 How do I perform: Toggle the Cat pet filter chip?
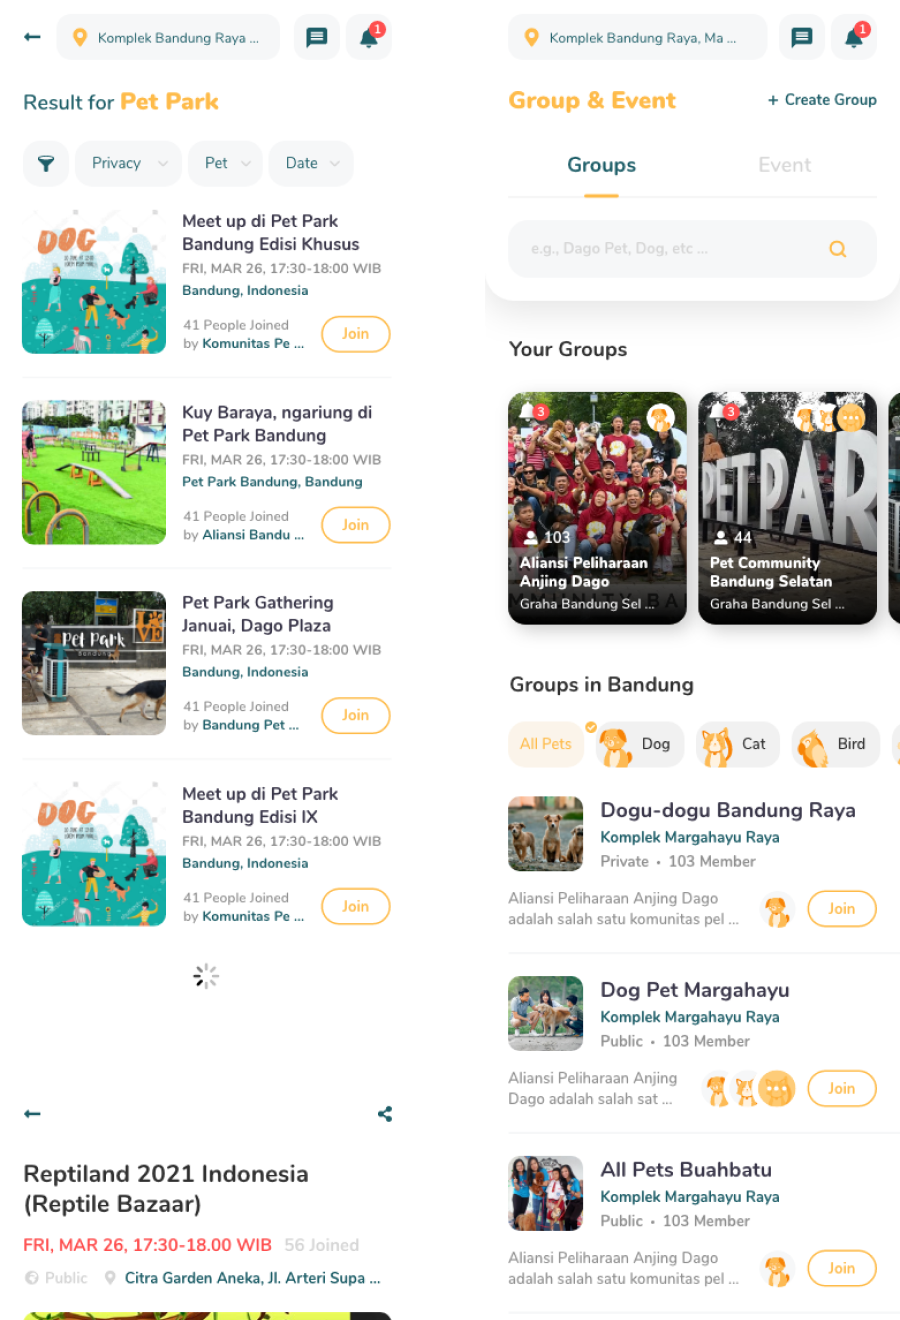(x=738, y=744)
